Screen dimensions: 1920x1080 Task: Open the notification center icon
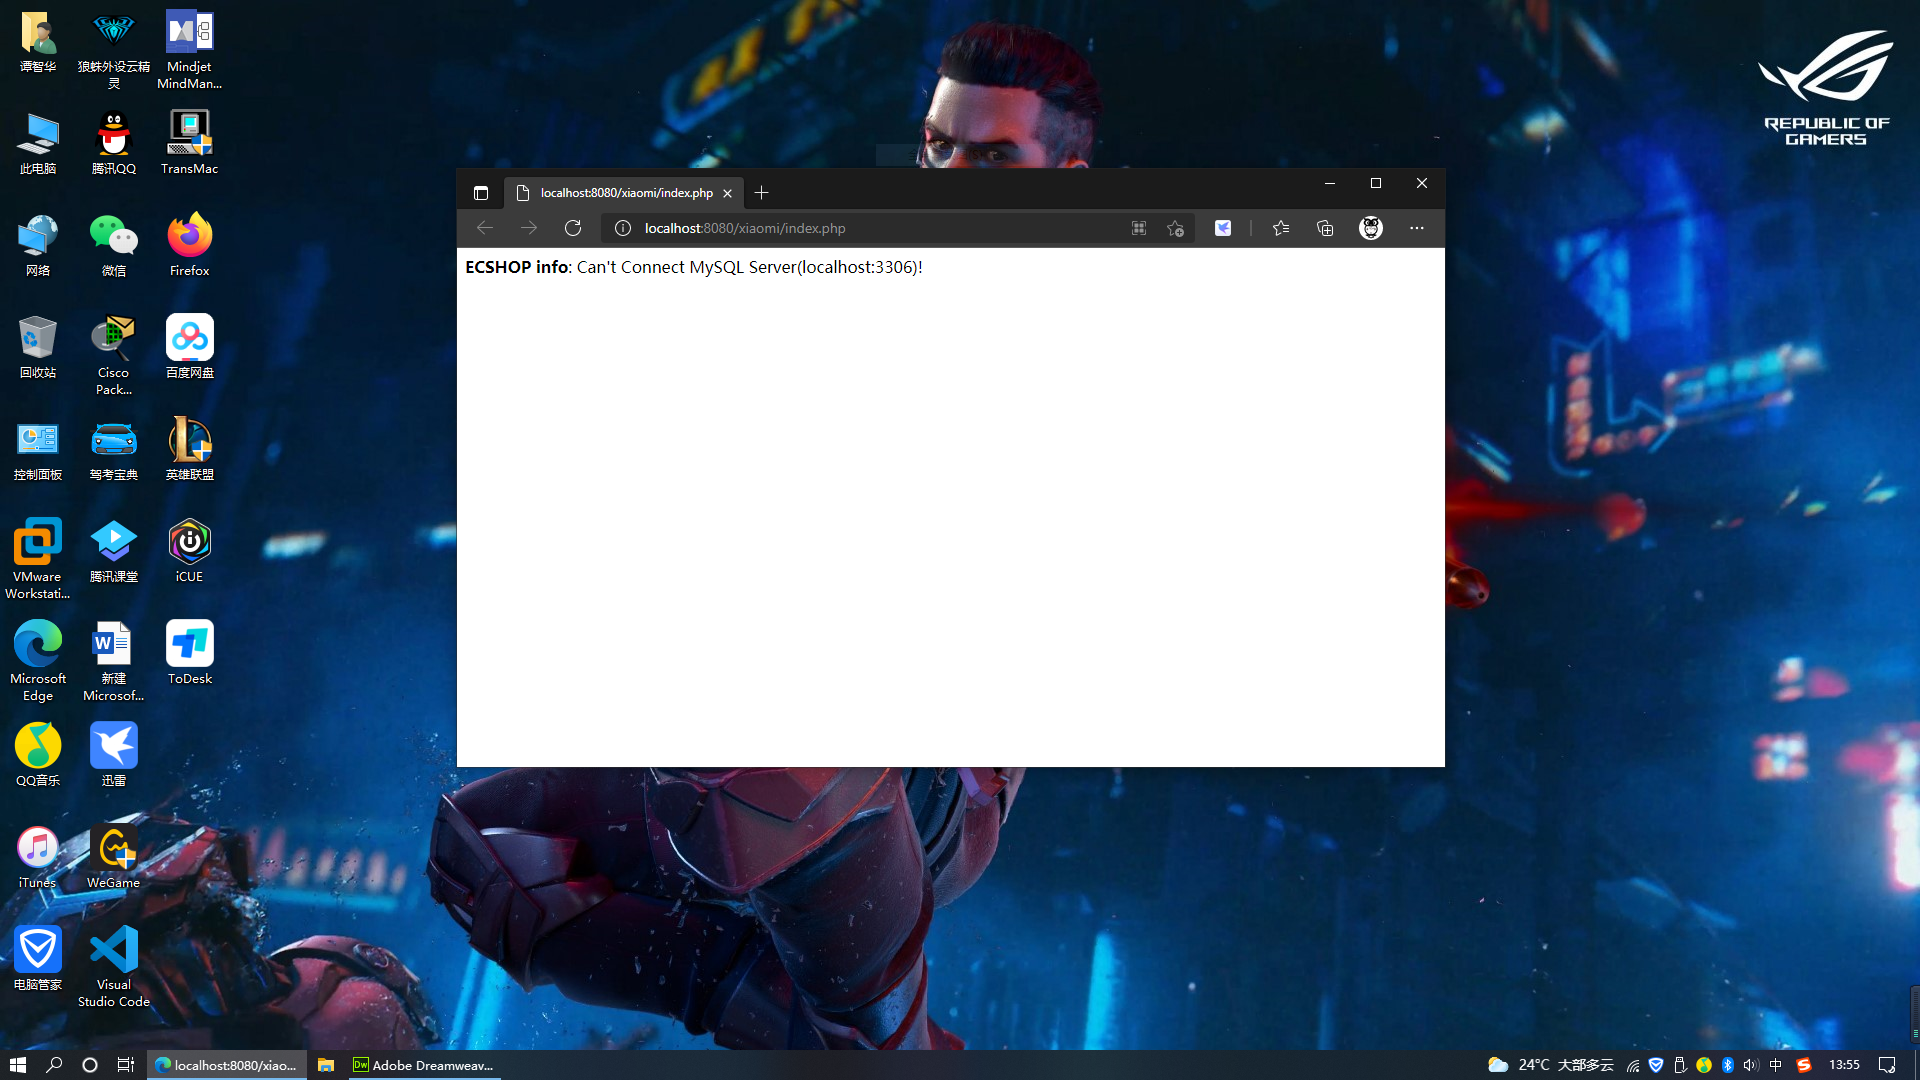(1887, 1065)
